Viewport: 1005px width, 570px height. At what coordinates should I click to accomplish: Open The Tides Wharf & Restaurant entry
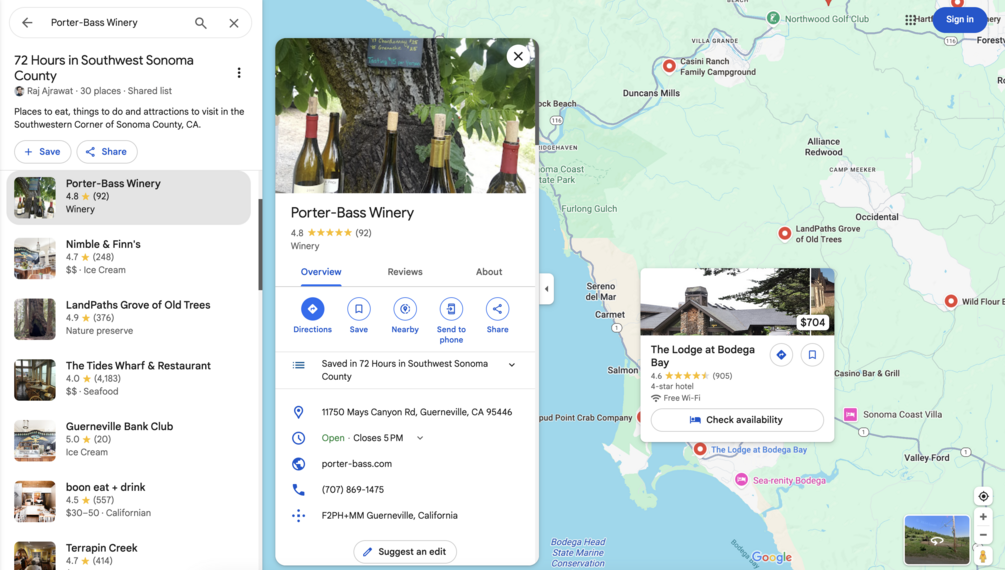128,379
